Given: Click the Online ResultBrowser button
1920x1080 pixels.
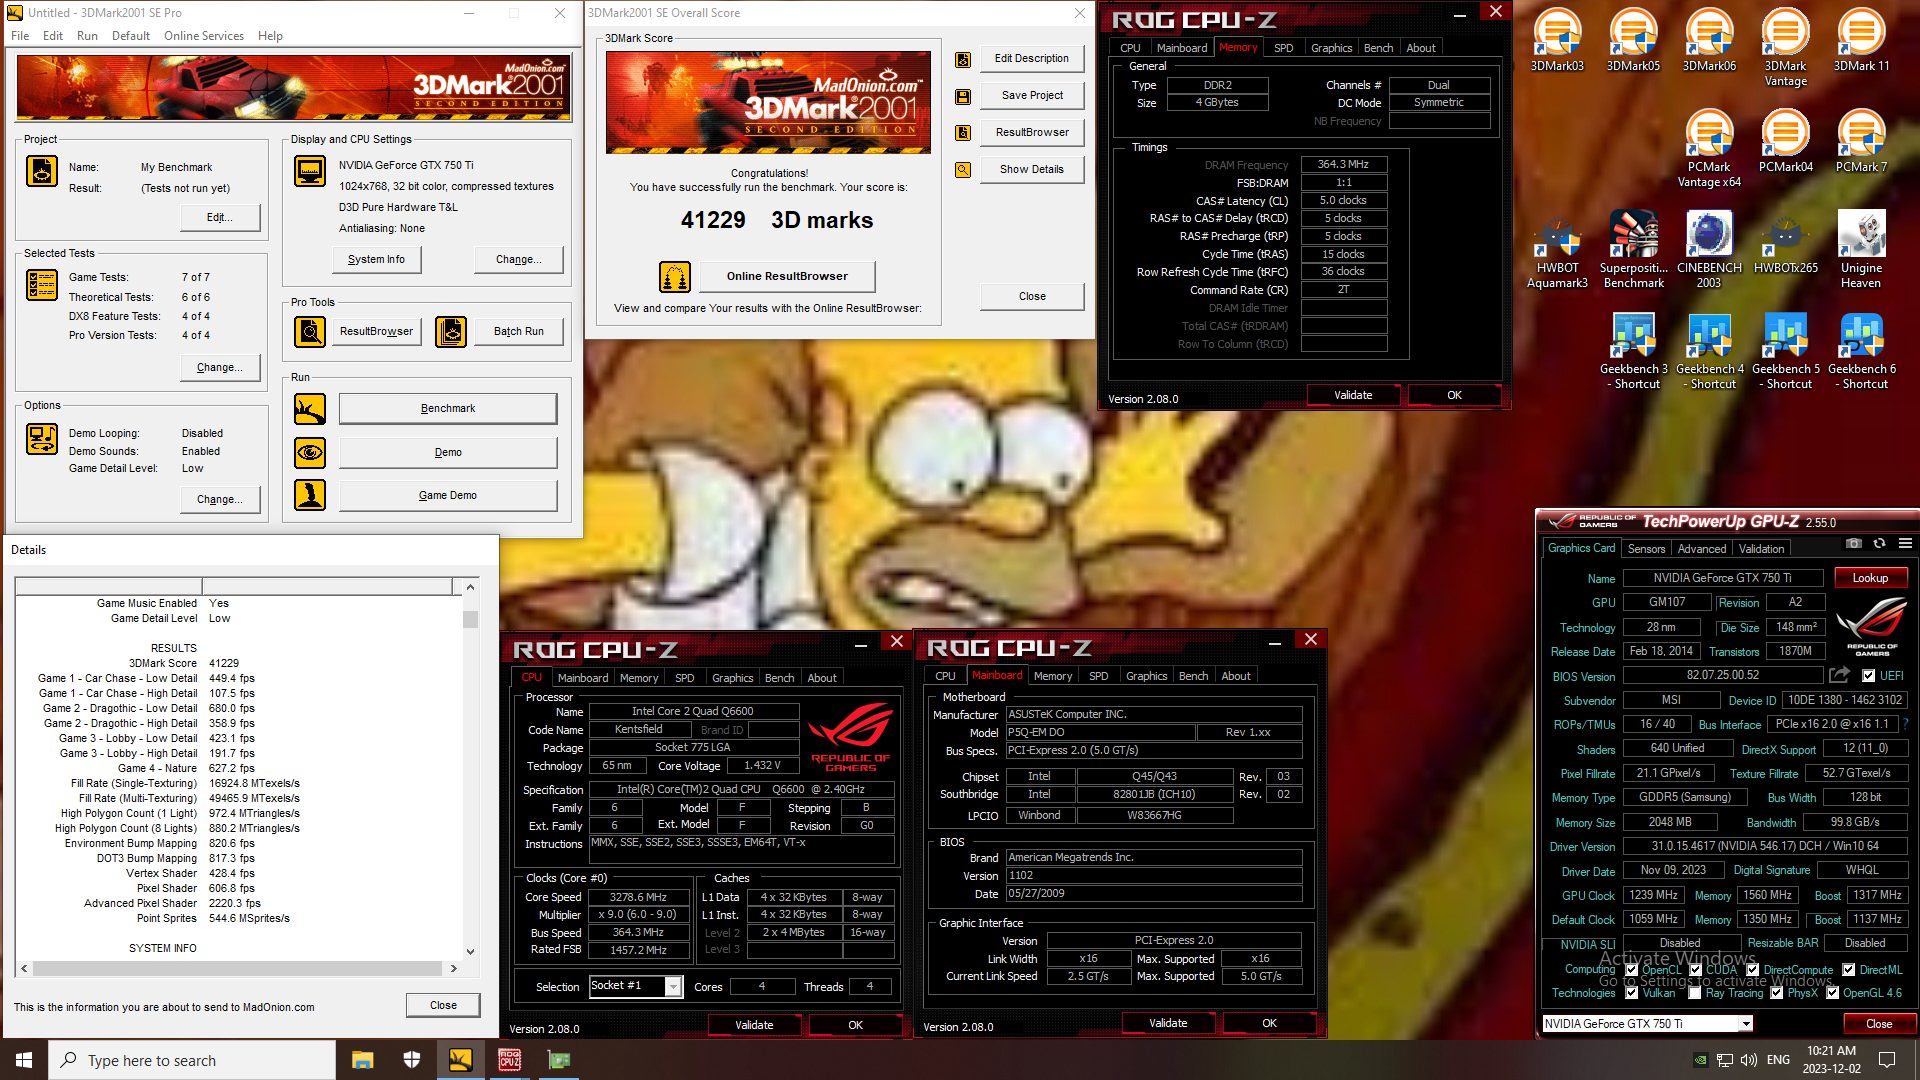Looking at the screenshot, I should click(x=787, y=277).
